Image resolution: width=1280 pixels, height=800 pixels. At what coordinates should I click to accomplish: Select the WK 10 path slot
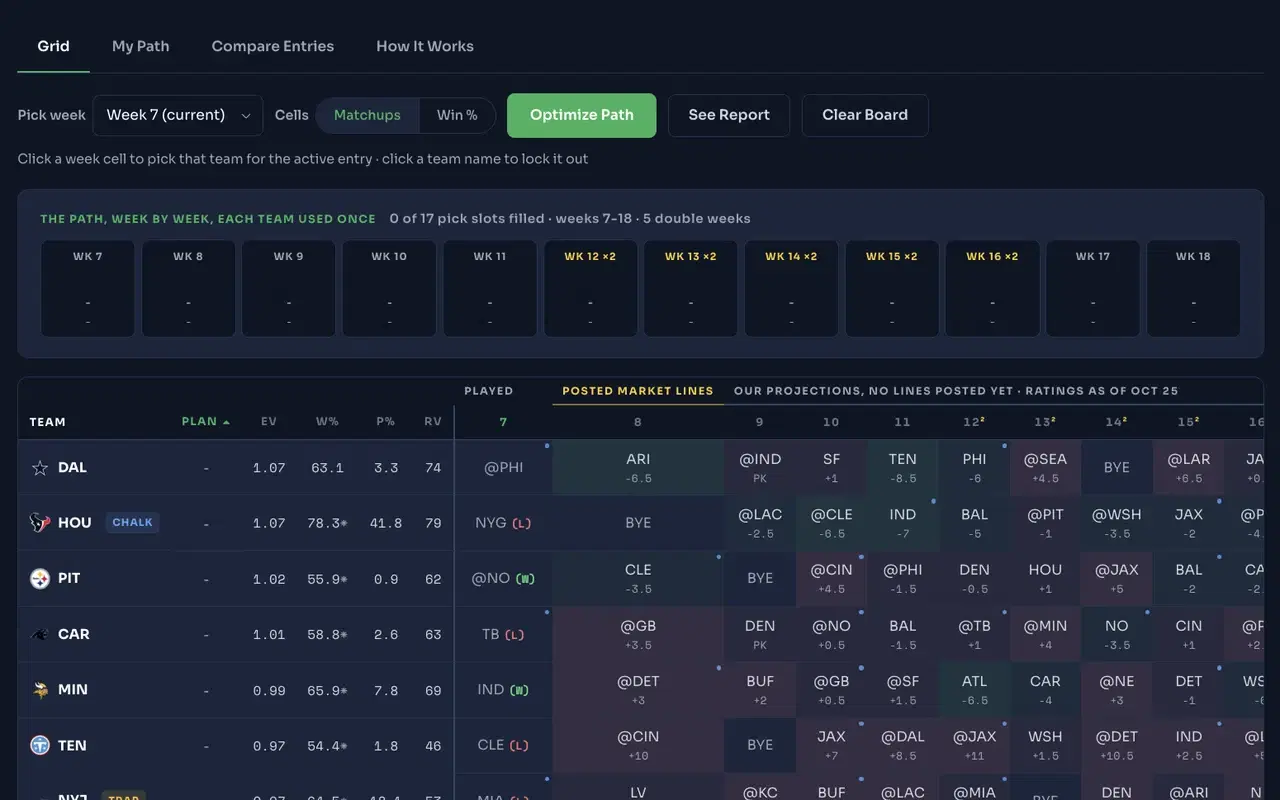(x=389, y=288)
